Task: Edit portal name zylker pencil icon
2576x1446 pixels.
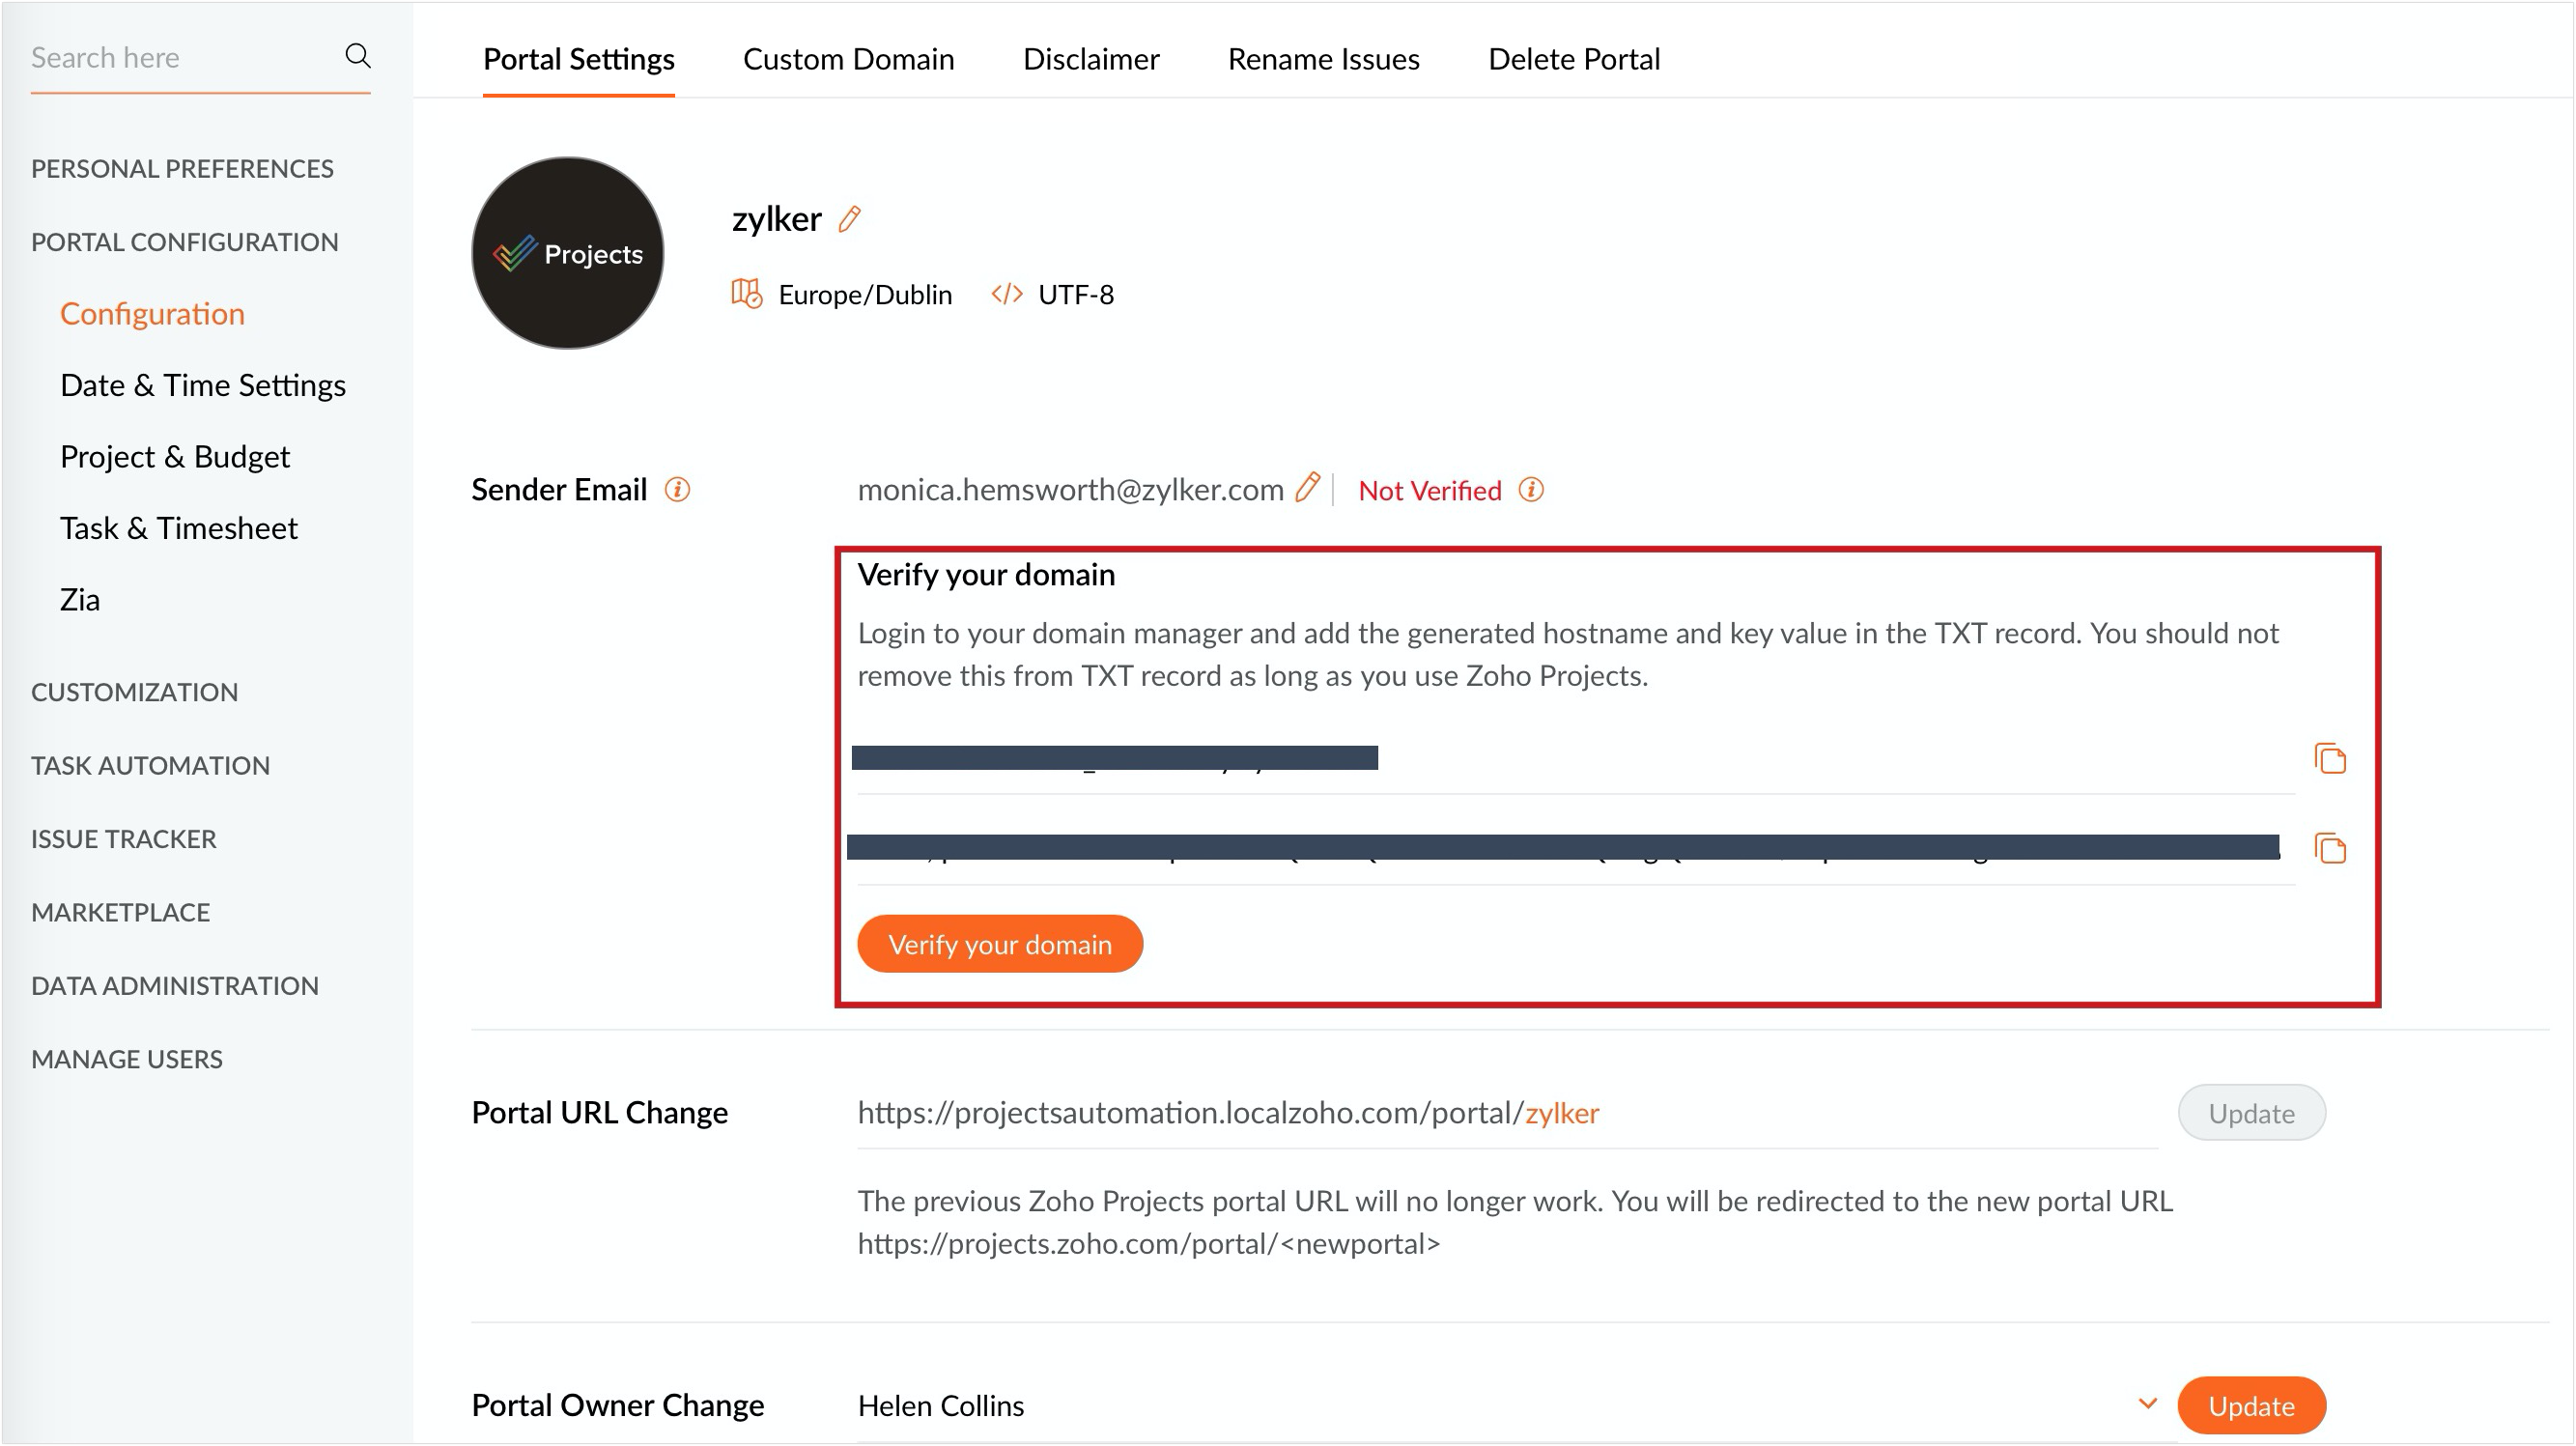Action: pos(849,219)
